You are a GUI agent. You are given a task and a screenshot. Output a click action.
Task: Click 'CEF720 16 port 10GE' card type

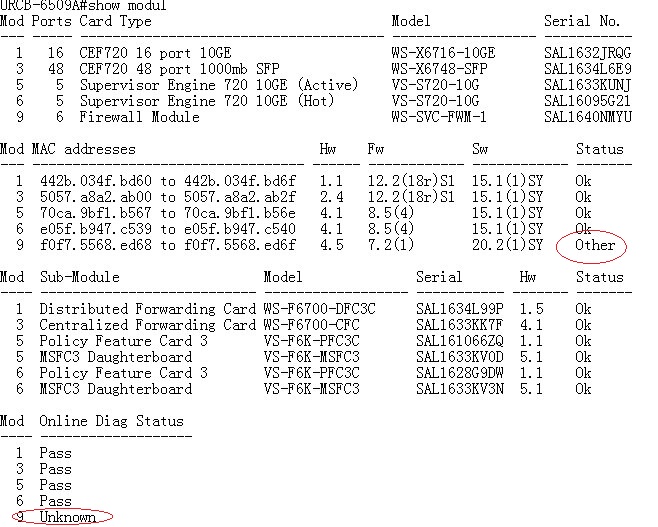click(155, 53)
